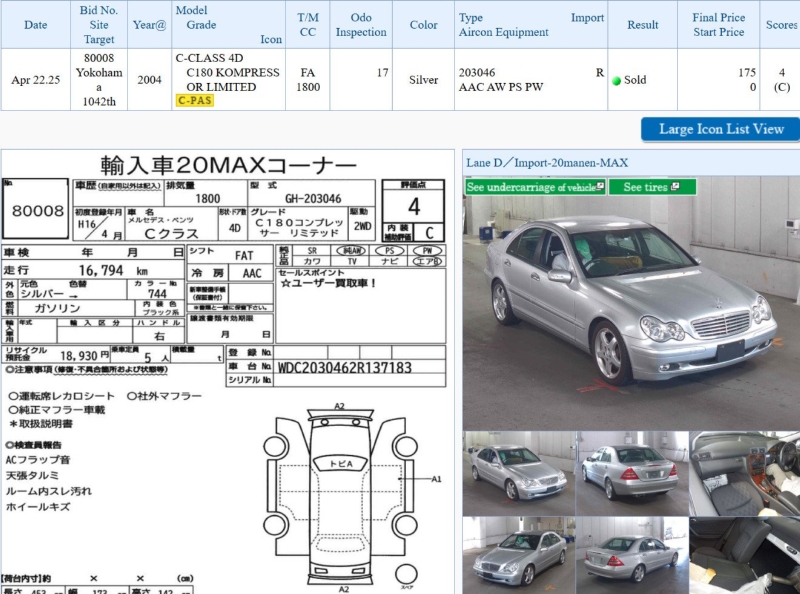Open the front-left angle car thumbnail

518,555
